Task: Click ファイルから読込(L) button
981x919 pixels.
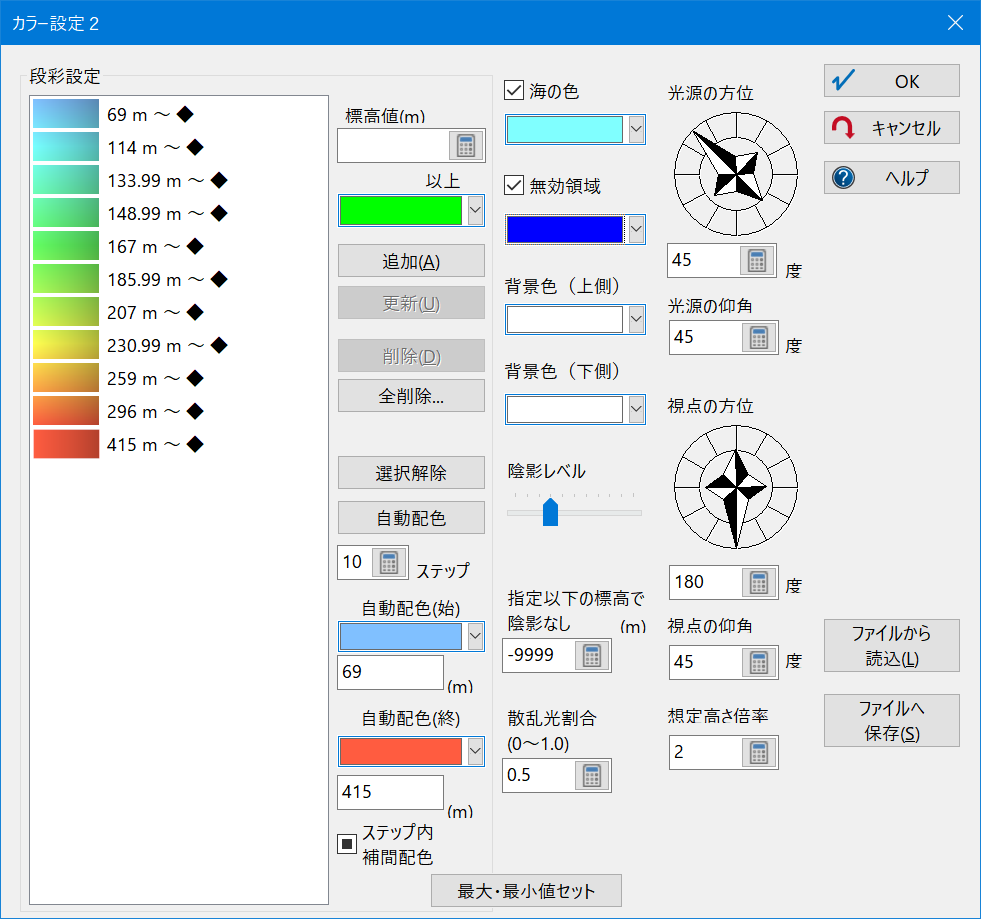Action: click(892, 646)
